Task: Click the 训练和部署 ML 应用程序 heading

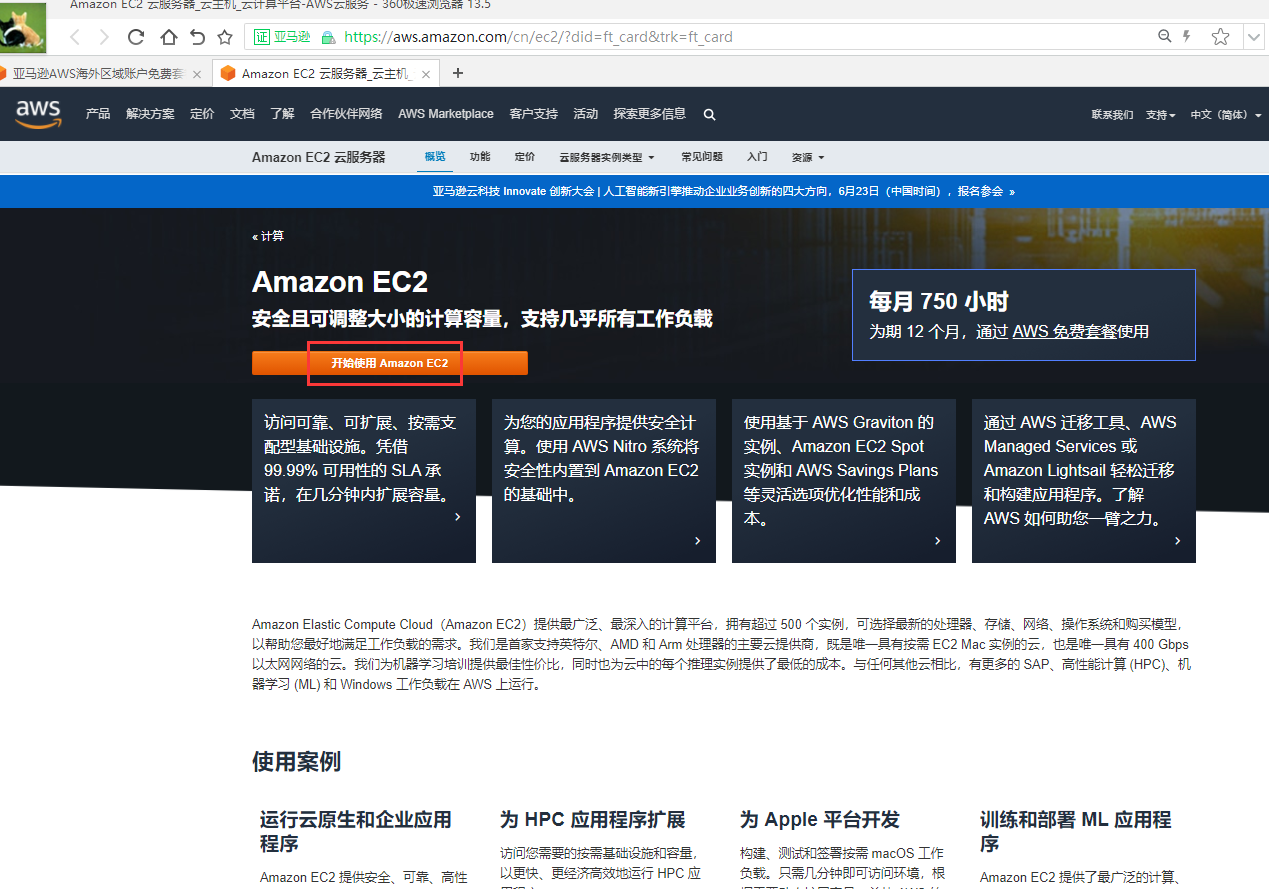Action: (1076, 832)
